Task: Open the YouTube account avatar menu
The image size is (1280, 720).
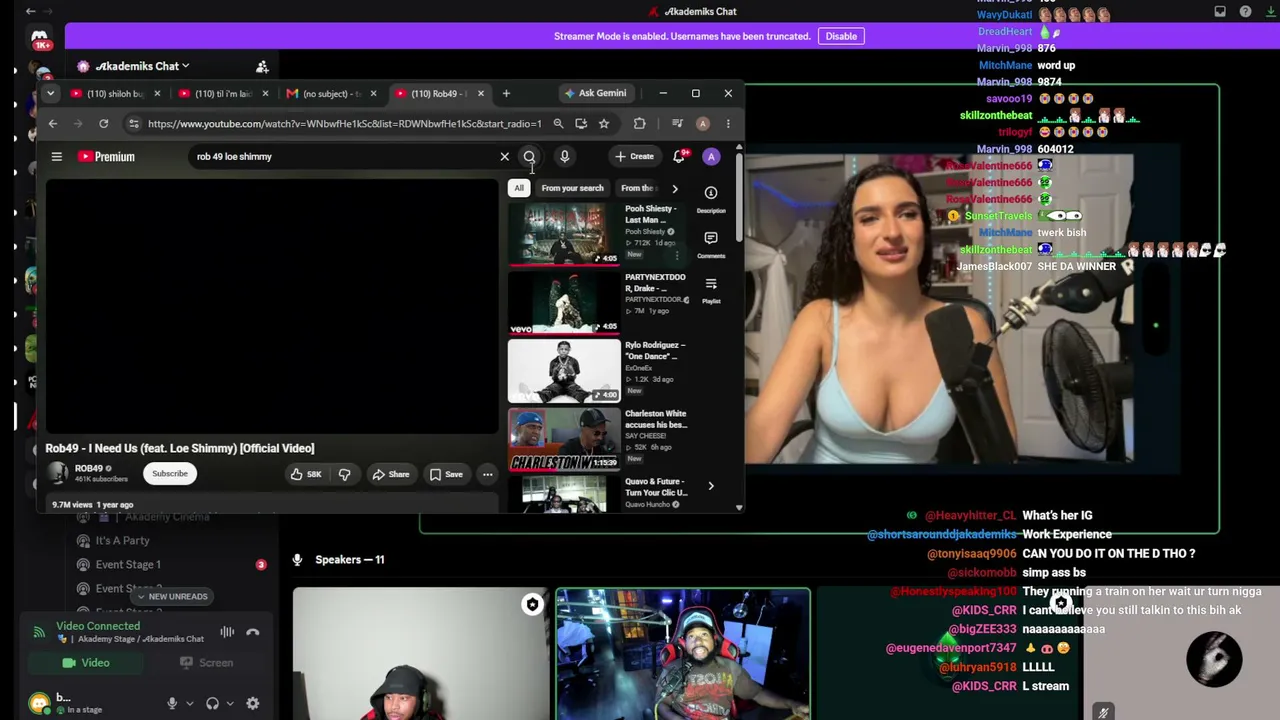Action: [711, 156]
